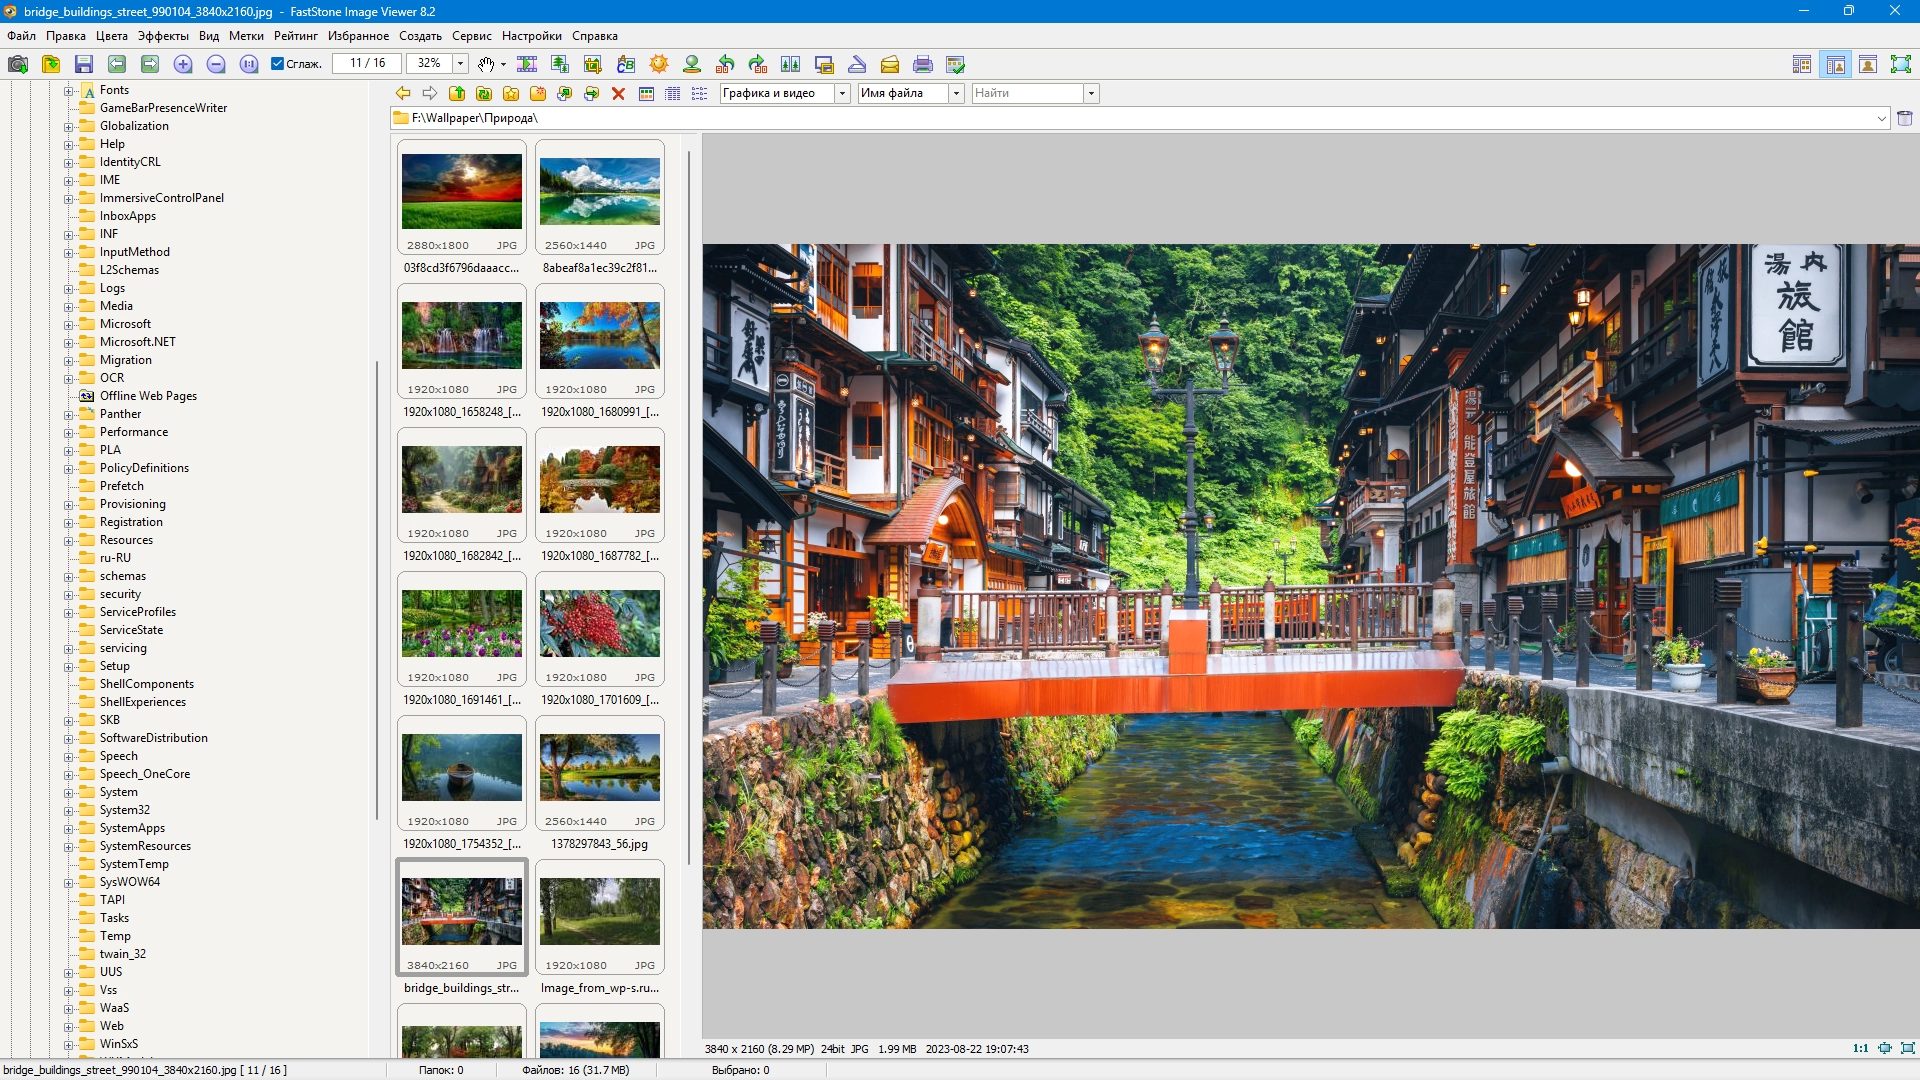
Task: Click the Zoom Out minus icon
Action: (216, 64)
